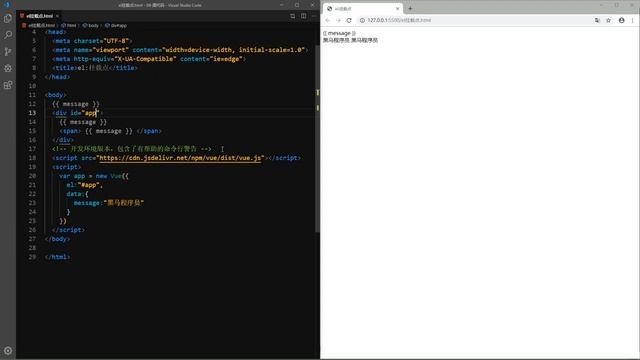Select the div#app breadcrumb item
640x360 pixels.
(116, 25)
